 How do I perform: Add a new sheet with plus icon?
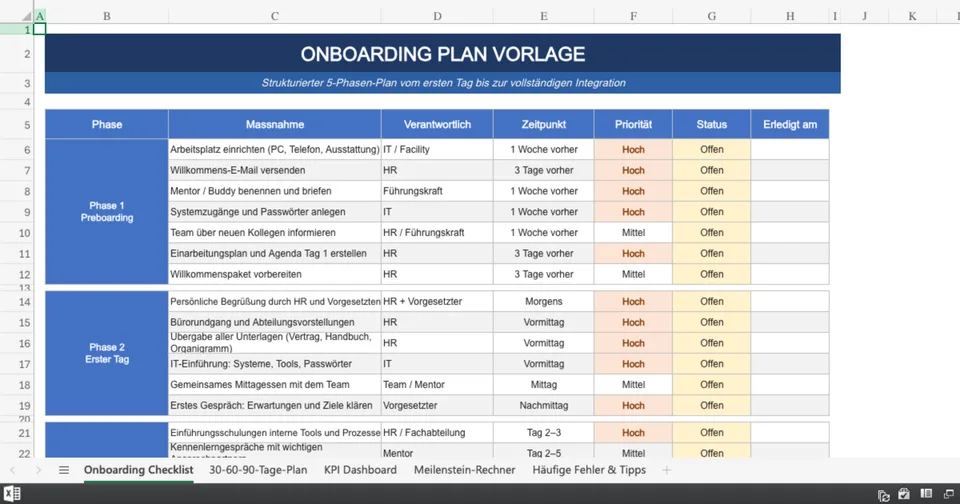pos(667,470)
